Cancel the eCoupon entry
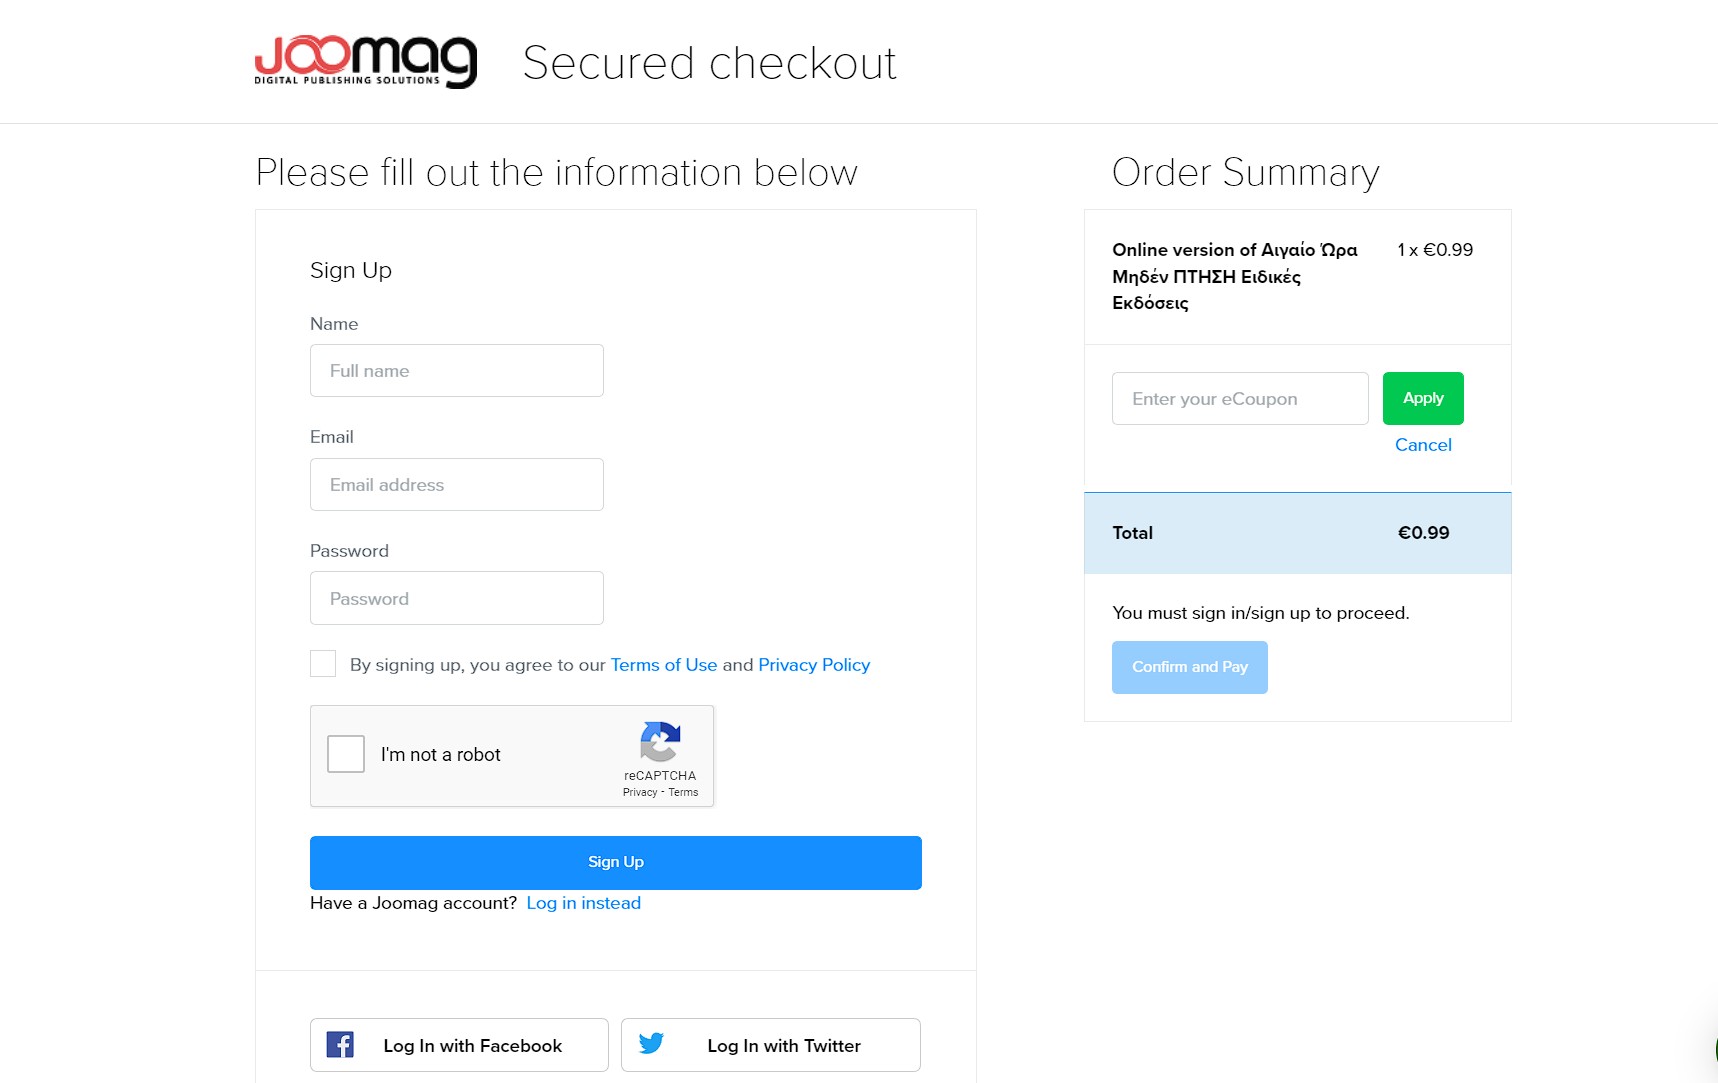 pos(1423,445)
